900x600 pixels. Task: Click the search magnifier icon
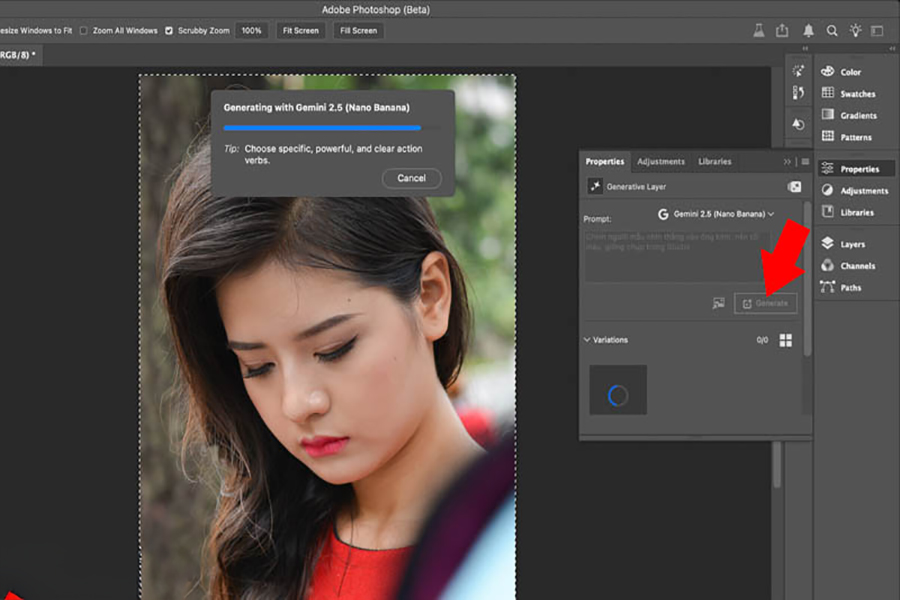pyautogui.click(x=832, y=31)
